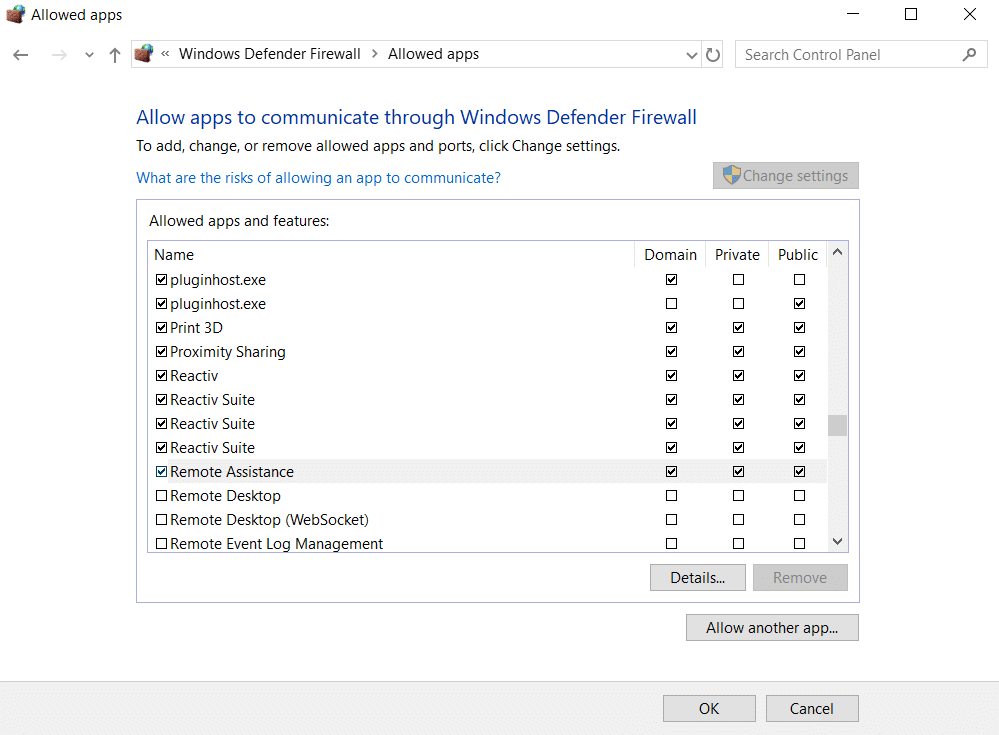This screenshot has height=735, width=999.
Task: Click the firewall icon in the title bar
Action: [15, 14]
